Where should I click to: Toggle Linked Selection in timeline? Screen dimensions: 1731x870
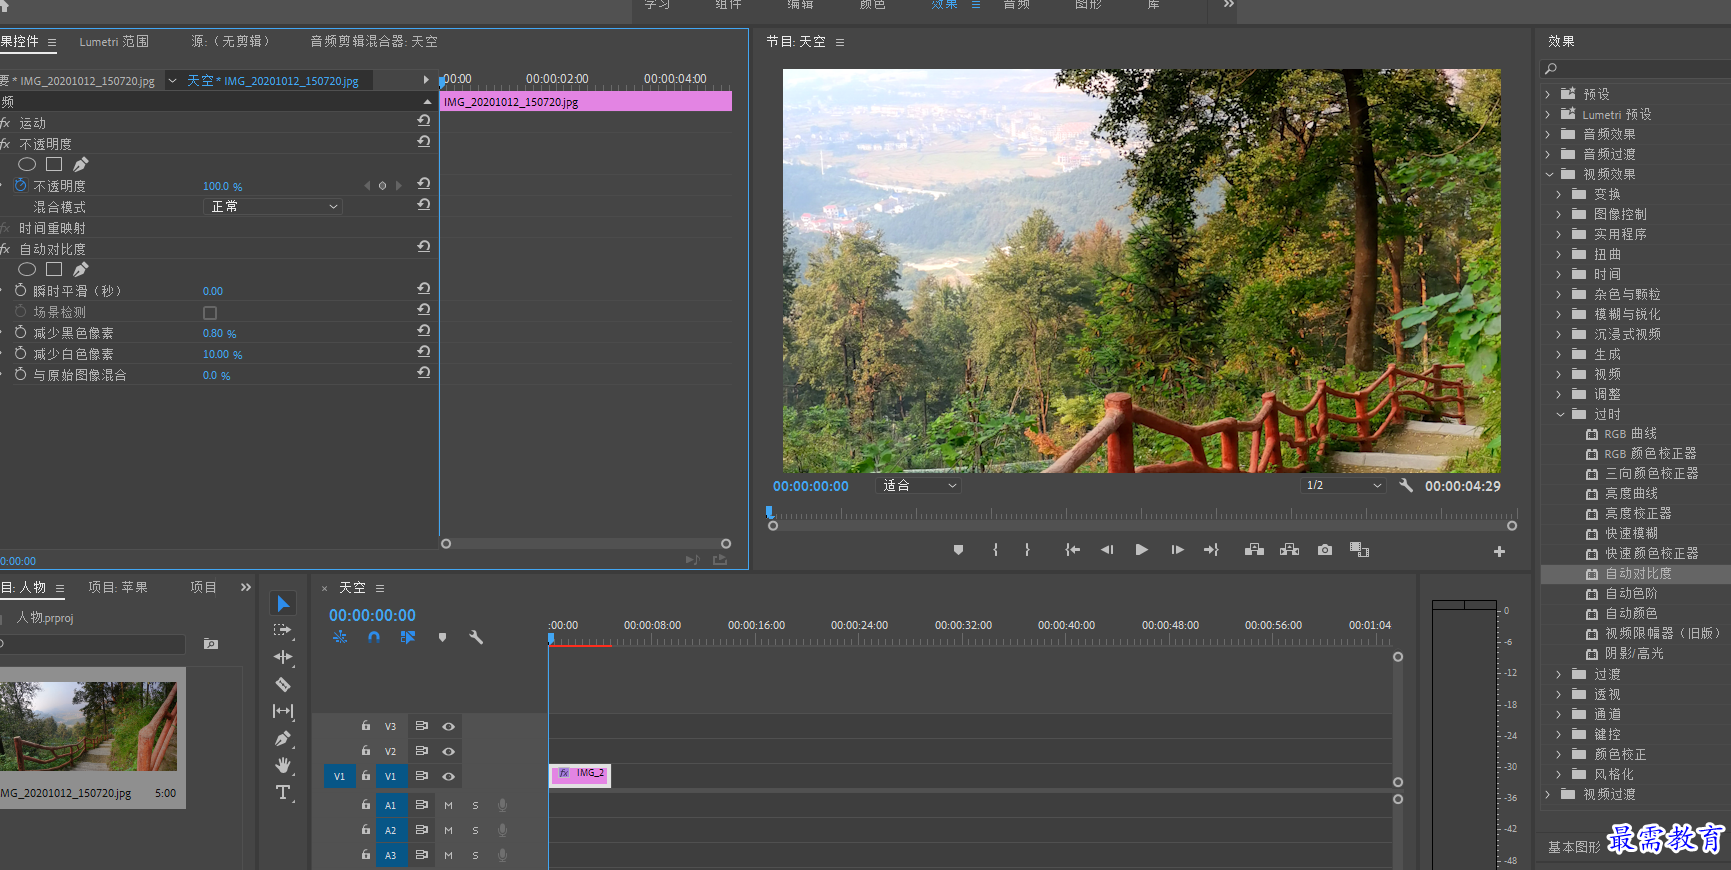coord(408,637)
